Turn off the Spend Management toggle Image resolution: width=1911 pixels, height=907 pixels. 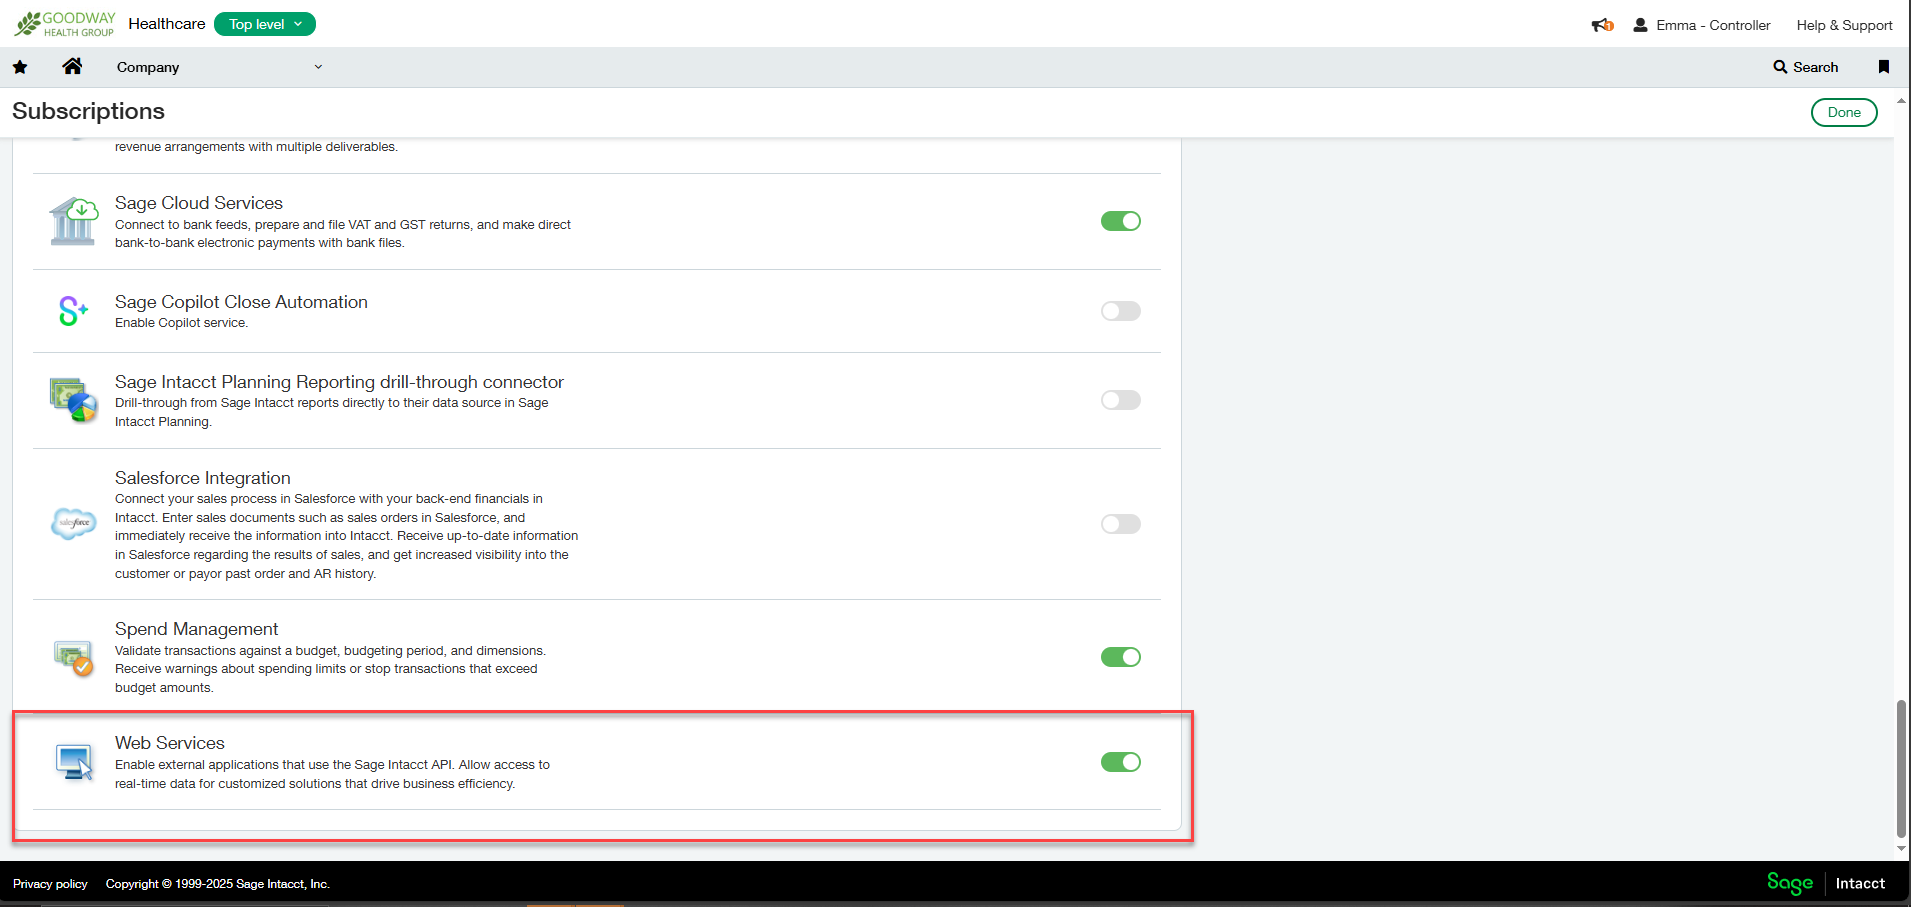click(x=1121, y=657)
